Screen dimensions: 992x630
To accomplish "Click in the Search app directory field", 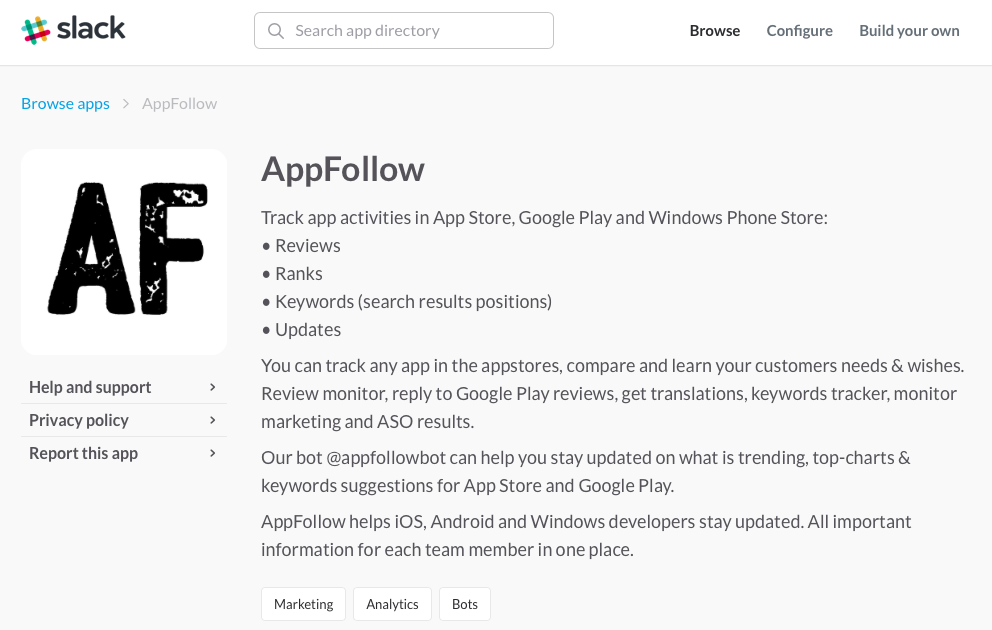I will (420, 31).
